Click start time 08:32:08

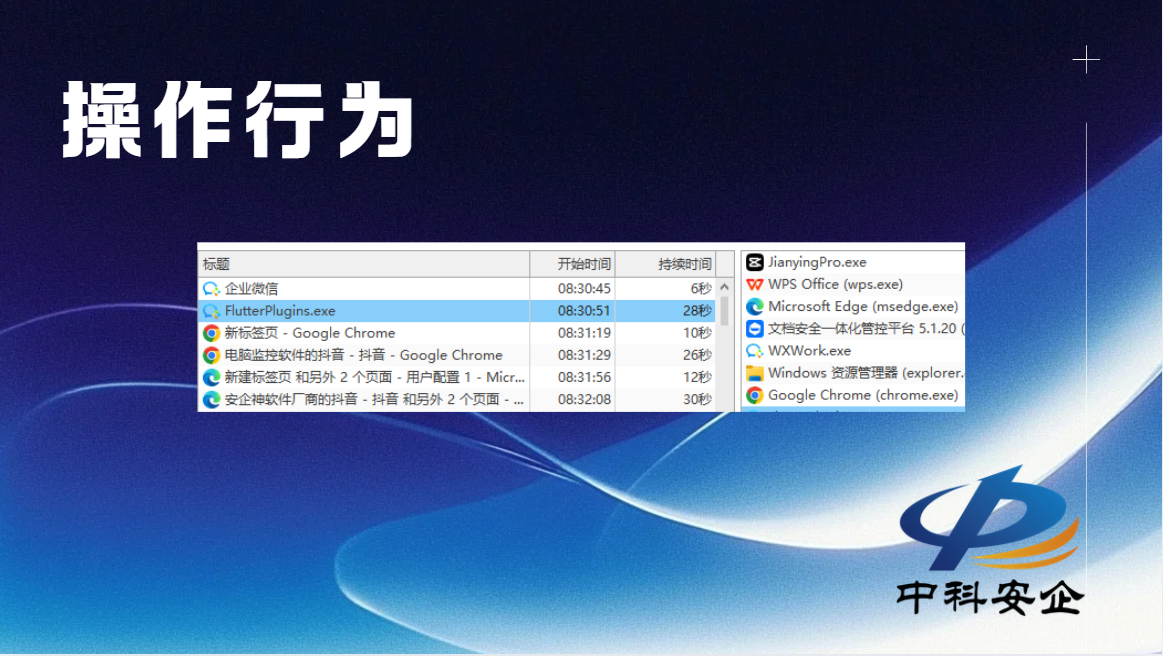[x=584, y=399]
